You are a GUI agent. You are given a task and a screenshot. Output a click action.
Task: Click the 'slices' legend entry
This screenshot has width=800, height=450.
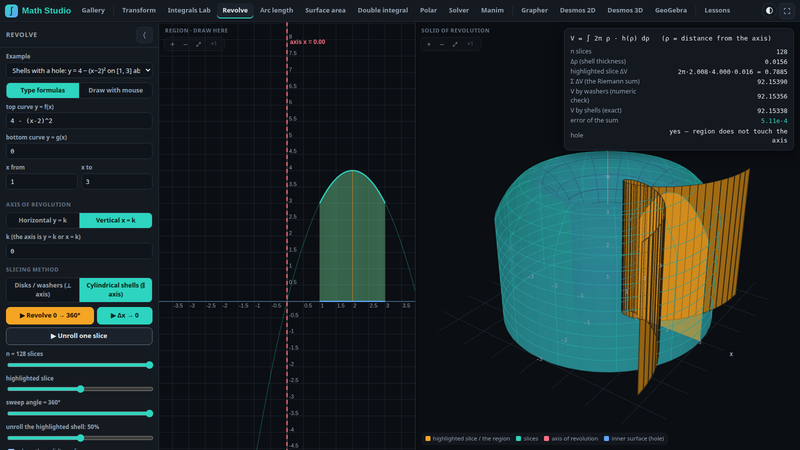527,439
